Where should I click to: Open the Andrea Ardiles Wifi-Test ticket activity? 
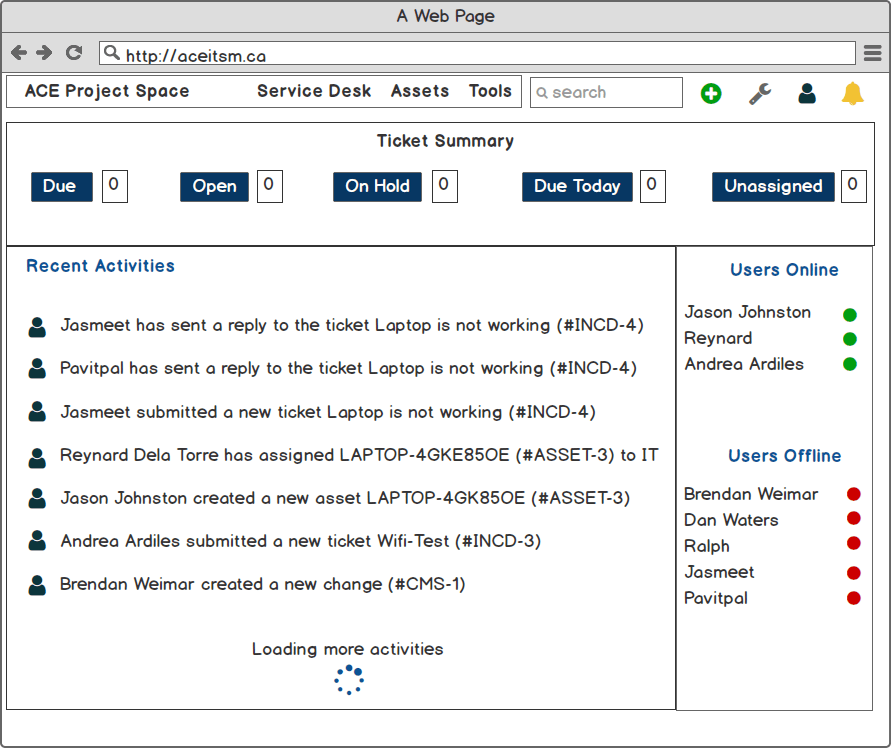coord(300,541)
